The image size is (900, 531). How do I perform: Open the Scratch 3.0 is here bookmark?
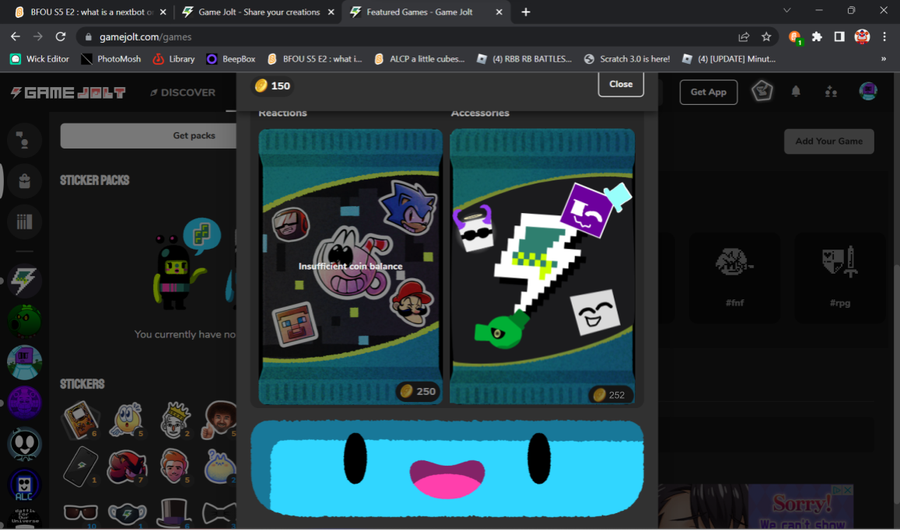tap(627, 59)
